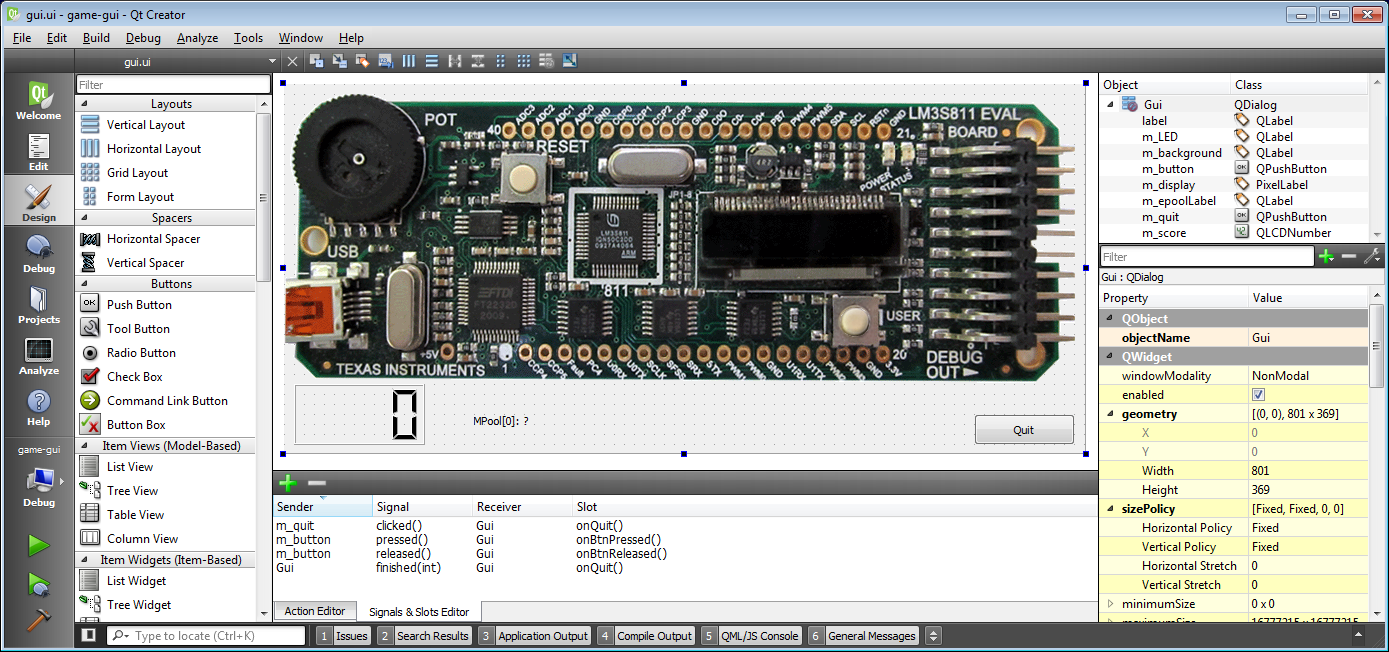Apply Lay Out in a Grid

click(x=524, y=61)
